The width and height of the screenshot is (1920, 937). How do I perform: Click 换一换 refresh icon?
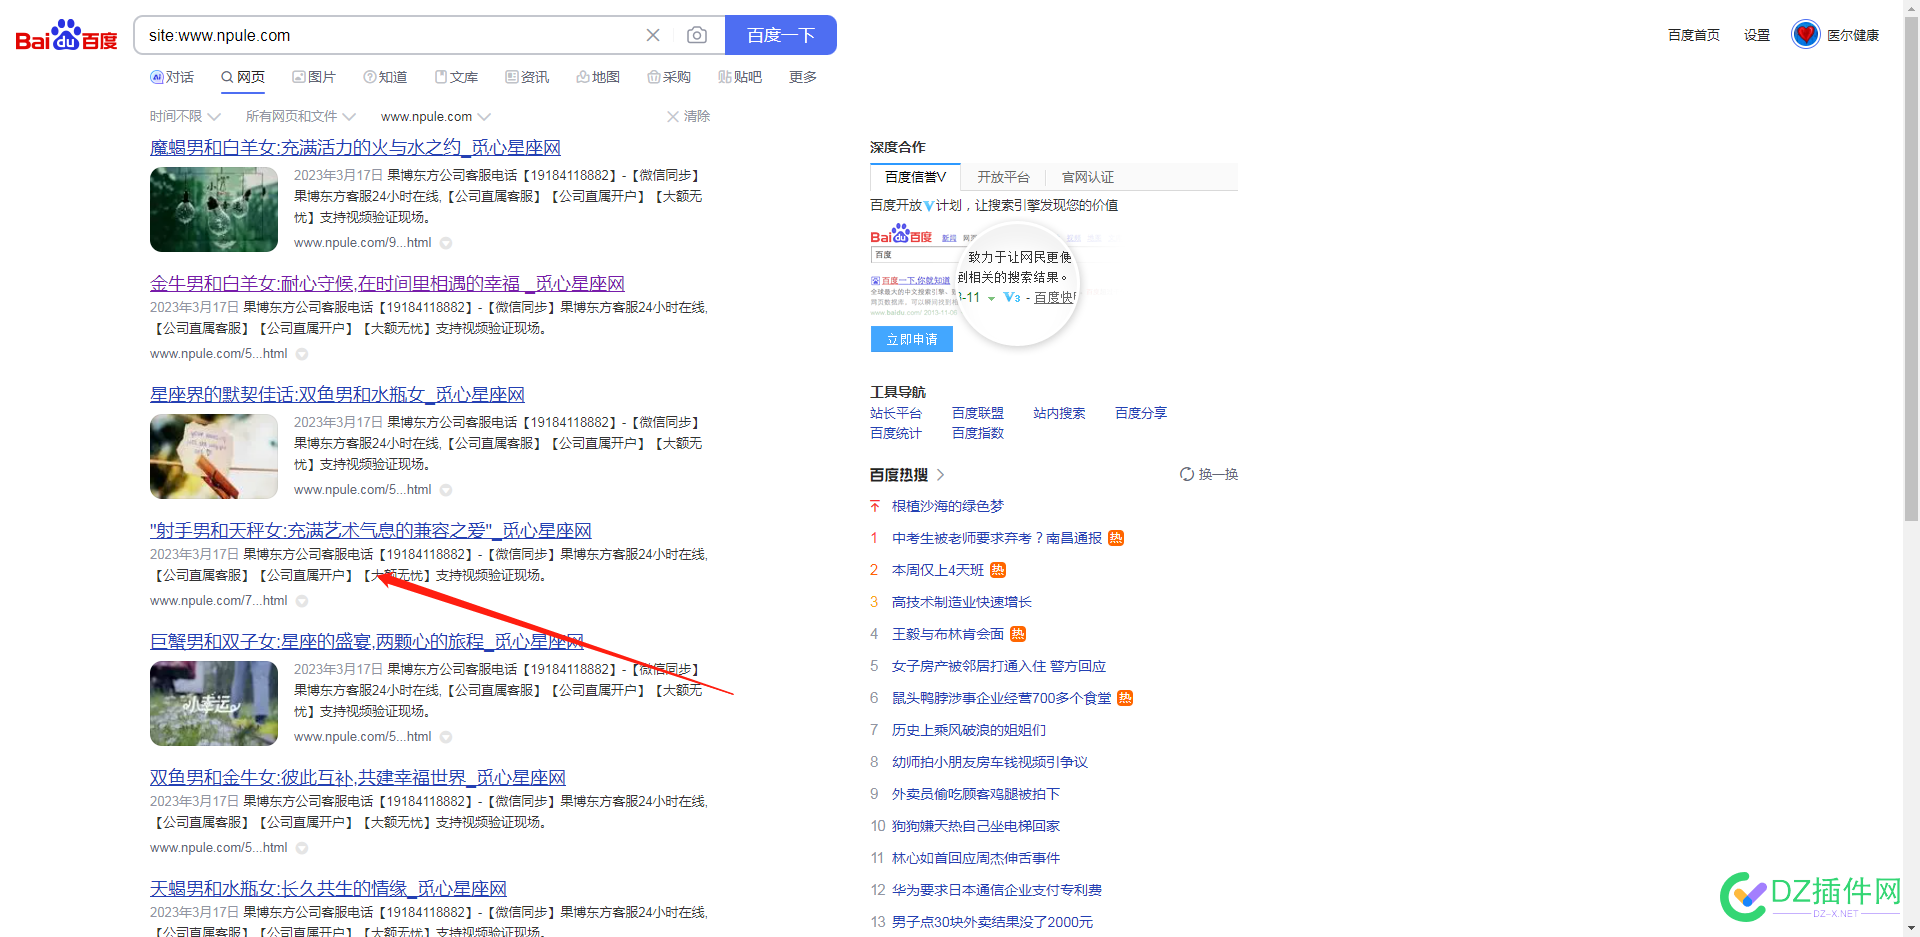[x=1187, y=474]
